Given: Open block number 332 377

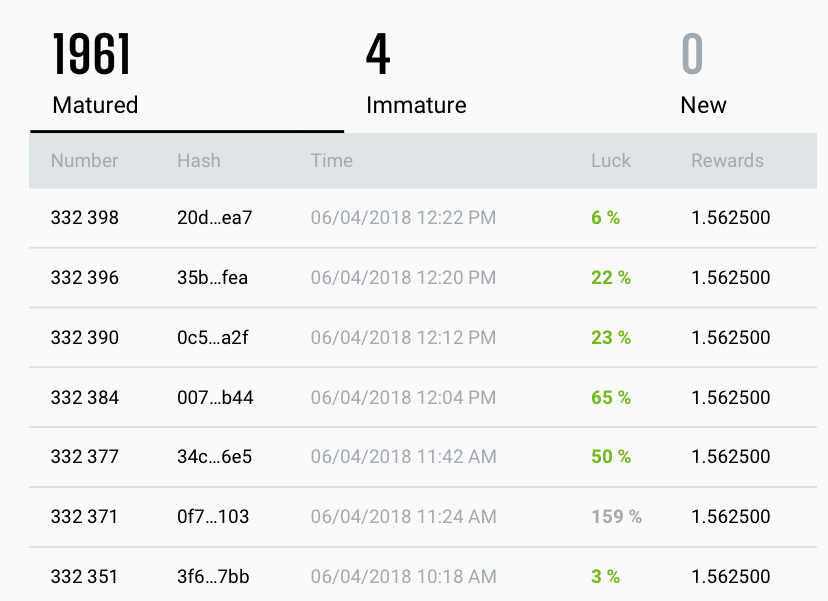Looking at the screenshot, I should [85, 457].
